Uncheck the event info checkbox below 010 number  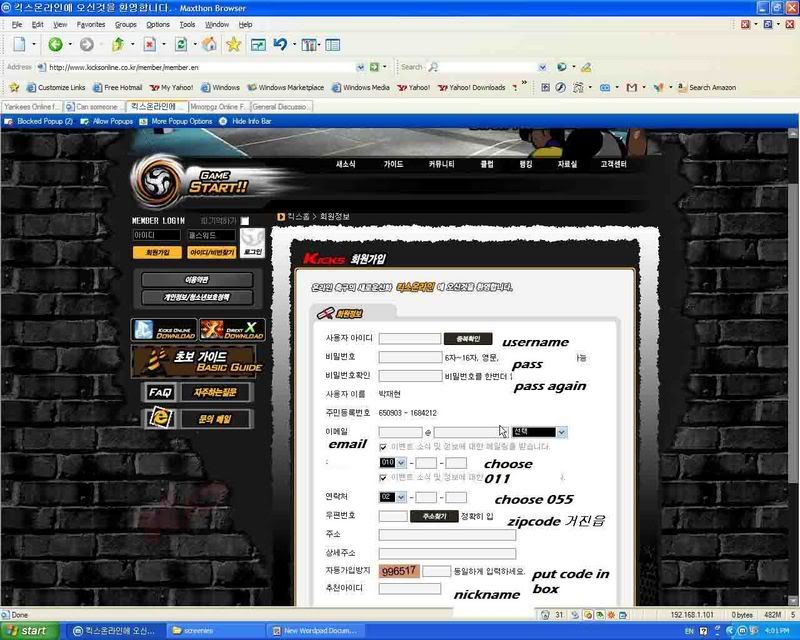385,478
